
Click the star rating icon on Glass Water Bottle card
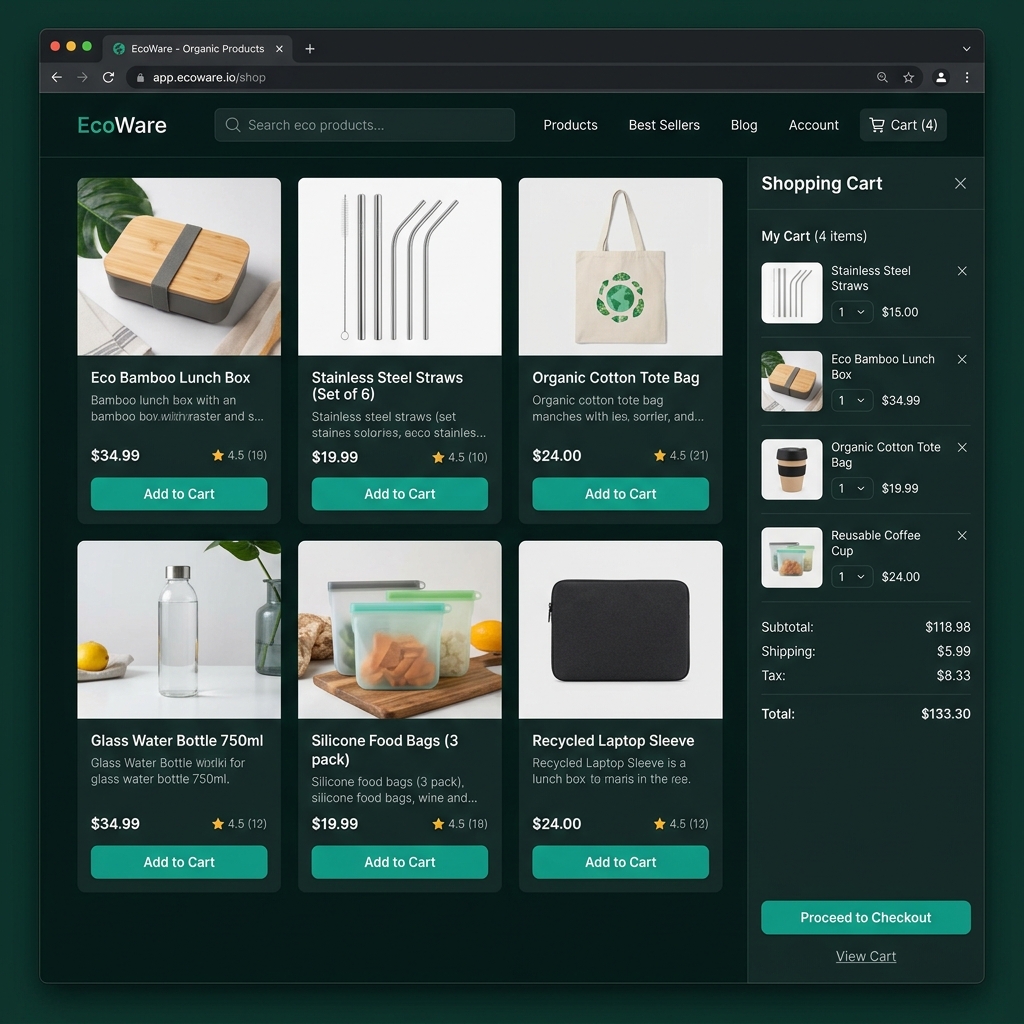coord(217,824)
